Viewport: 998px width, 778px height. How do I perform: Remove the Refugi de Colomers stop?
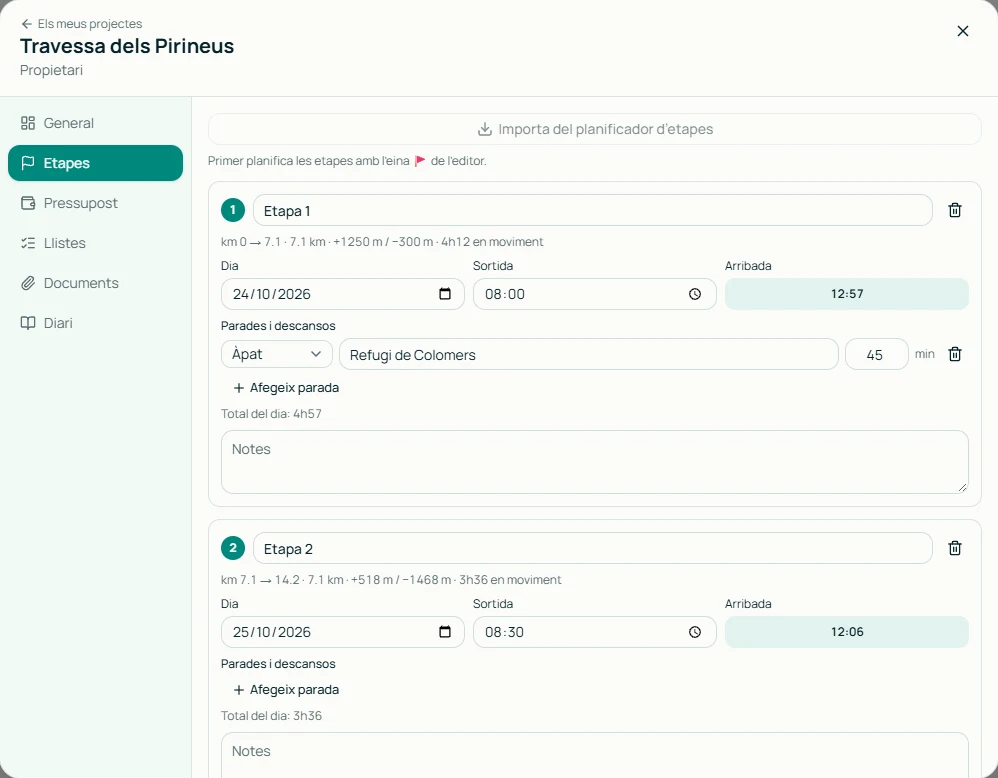pos(955,354)
